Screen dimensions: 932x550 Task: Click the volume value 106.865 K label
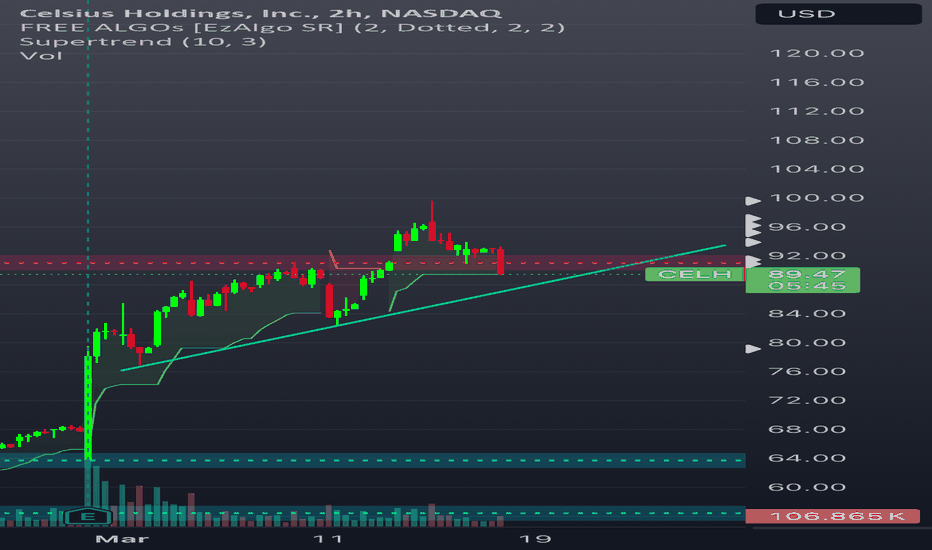click(x=832, y=516)
